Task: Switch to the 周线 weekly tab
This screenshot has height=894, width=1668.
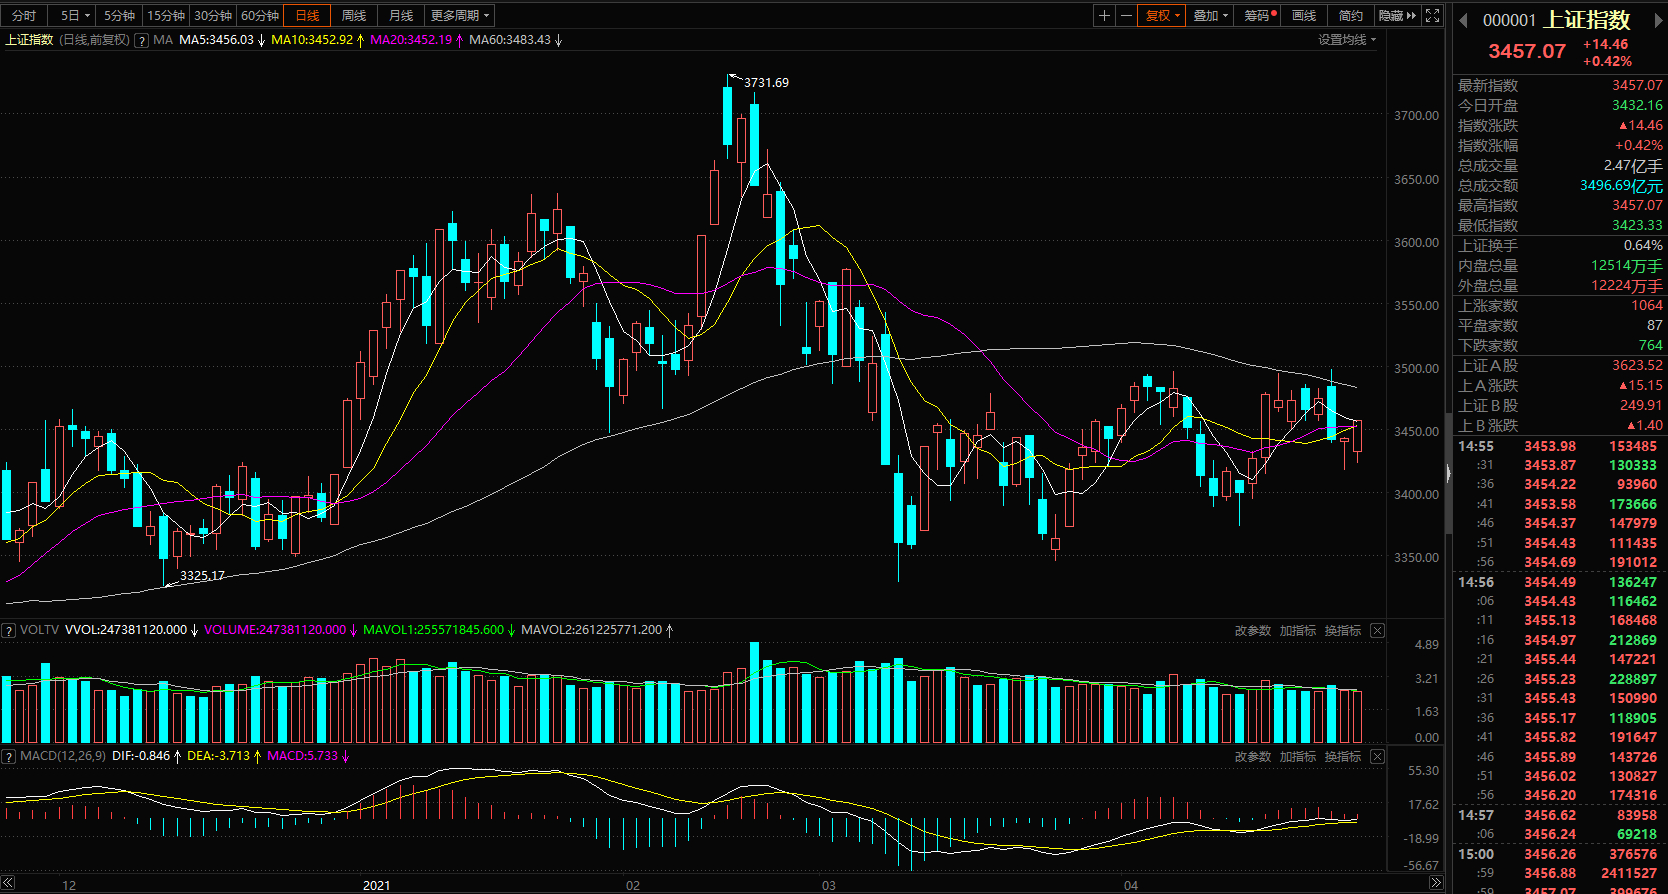Action: pos(354,15)
